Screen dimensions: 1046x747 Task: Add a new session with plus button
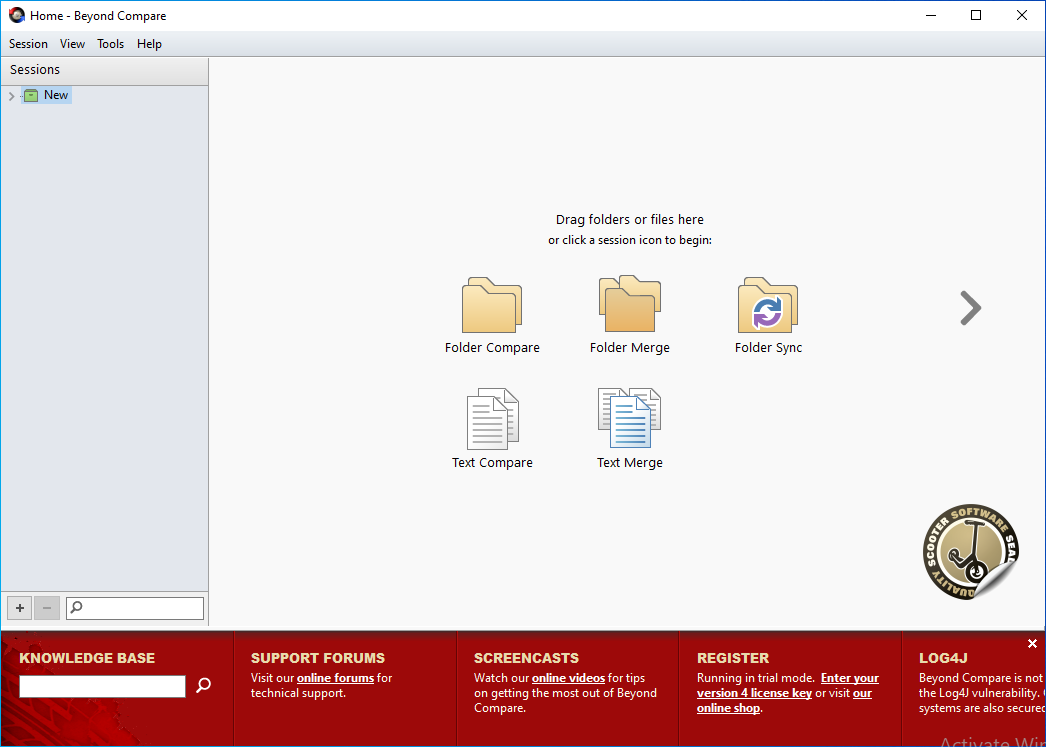(x=19, y=608)
